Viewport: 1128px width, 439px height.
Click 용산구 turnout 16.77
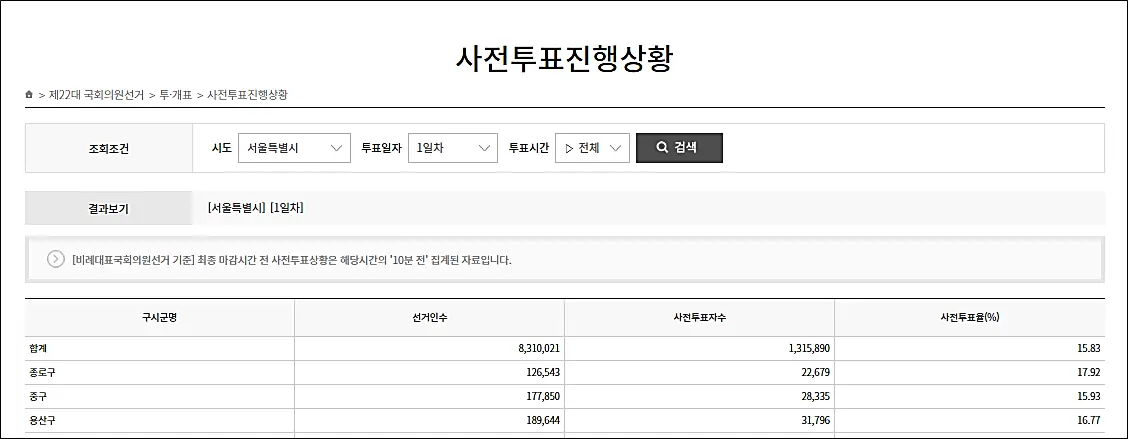pos(1090,421)
